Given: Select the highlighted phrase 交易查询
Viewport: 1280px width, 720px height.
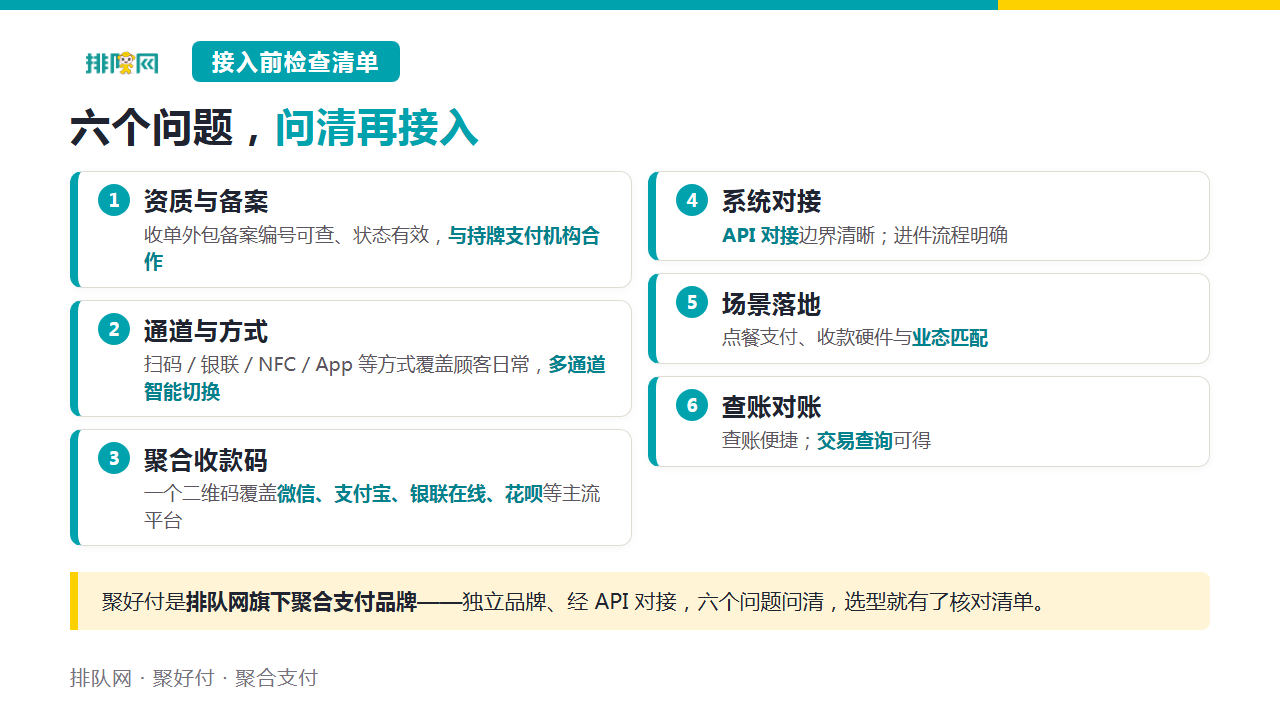Looking at the screenshot, I should tap(855, 441).
